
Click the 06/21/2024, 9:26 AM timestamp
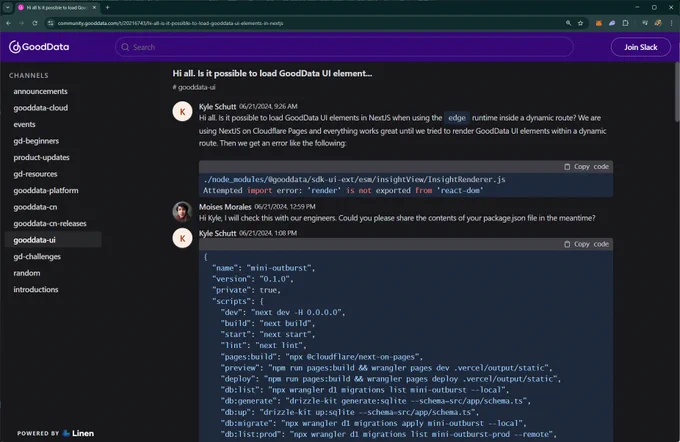[x=268, y=106]
